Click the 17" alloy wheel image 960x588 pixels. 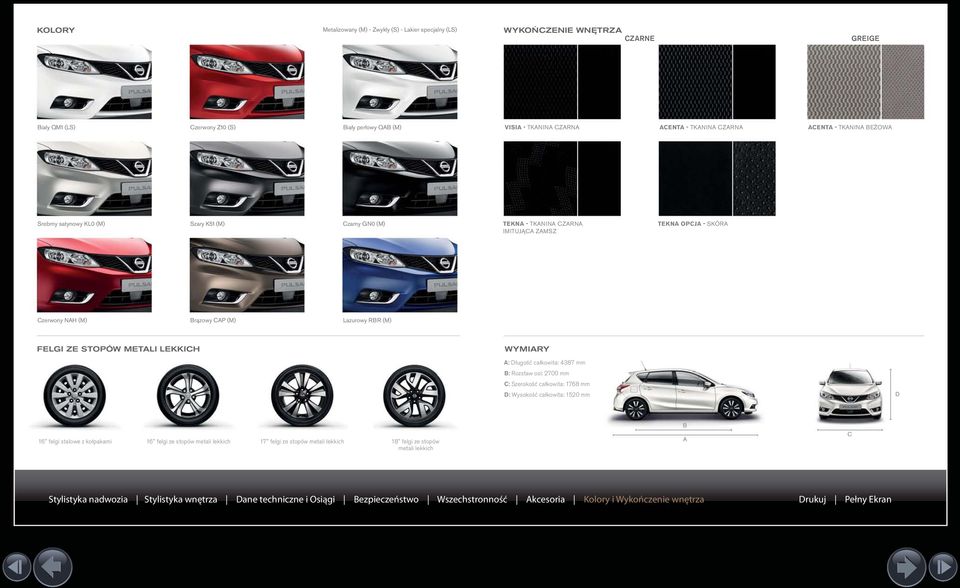[x=302, y=396]
